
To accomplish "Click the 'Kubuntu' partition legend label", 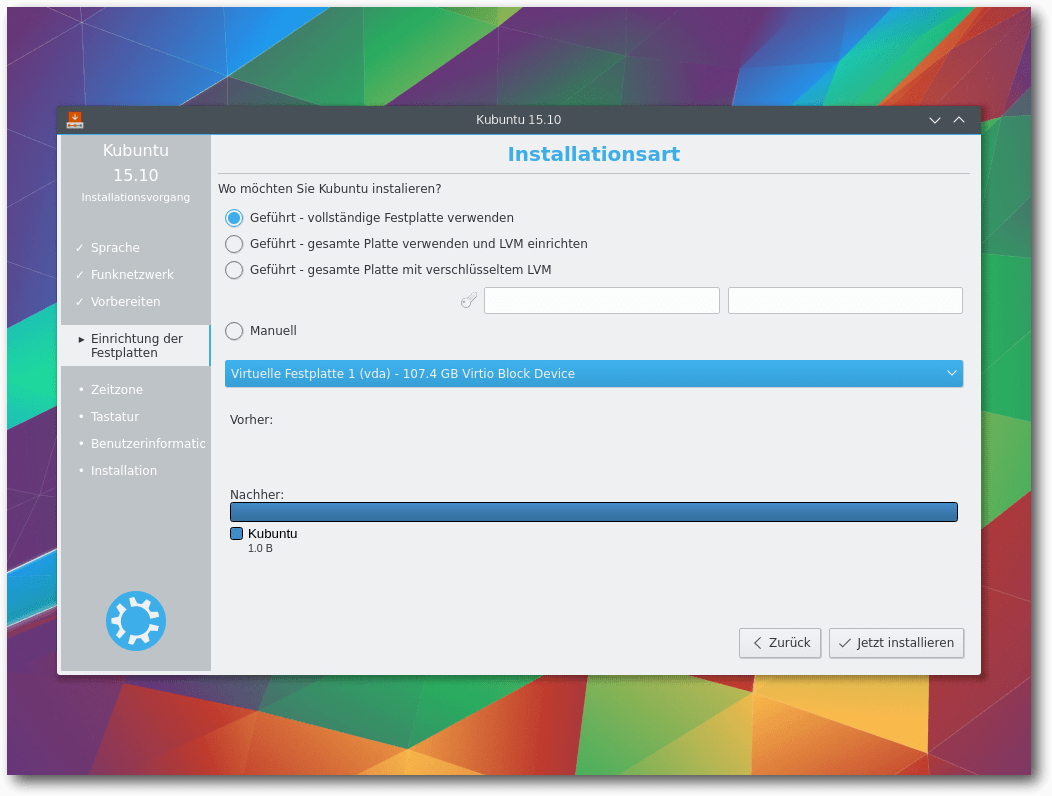I will [272, 534].
